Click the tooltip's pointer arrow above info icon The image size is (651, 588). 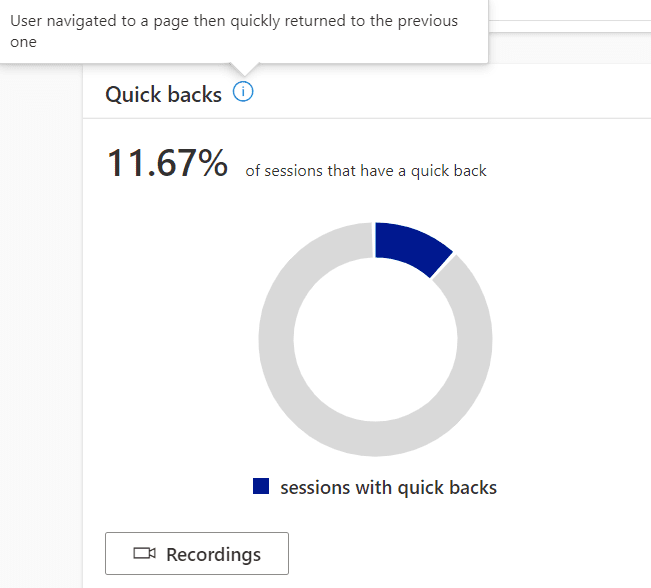tap(244, 70)
